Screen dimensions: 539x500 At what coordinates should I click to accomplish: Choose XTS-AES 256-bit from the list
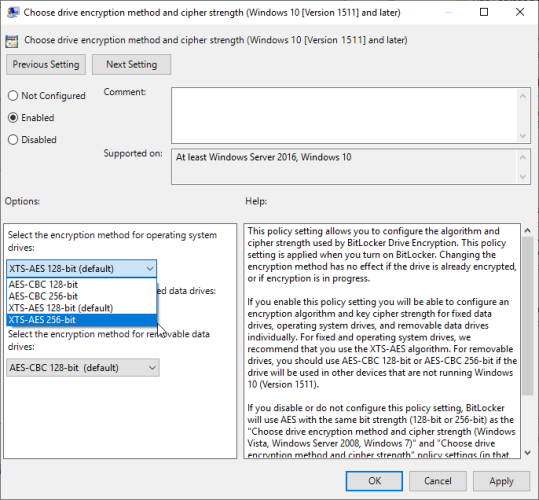pyautogui.click(x=81, y=320)
